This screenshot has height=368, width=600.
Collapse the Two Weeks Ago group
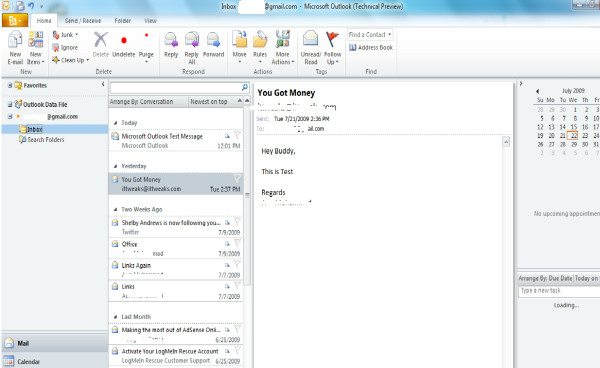click(x=115, y=210)
